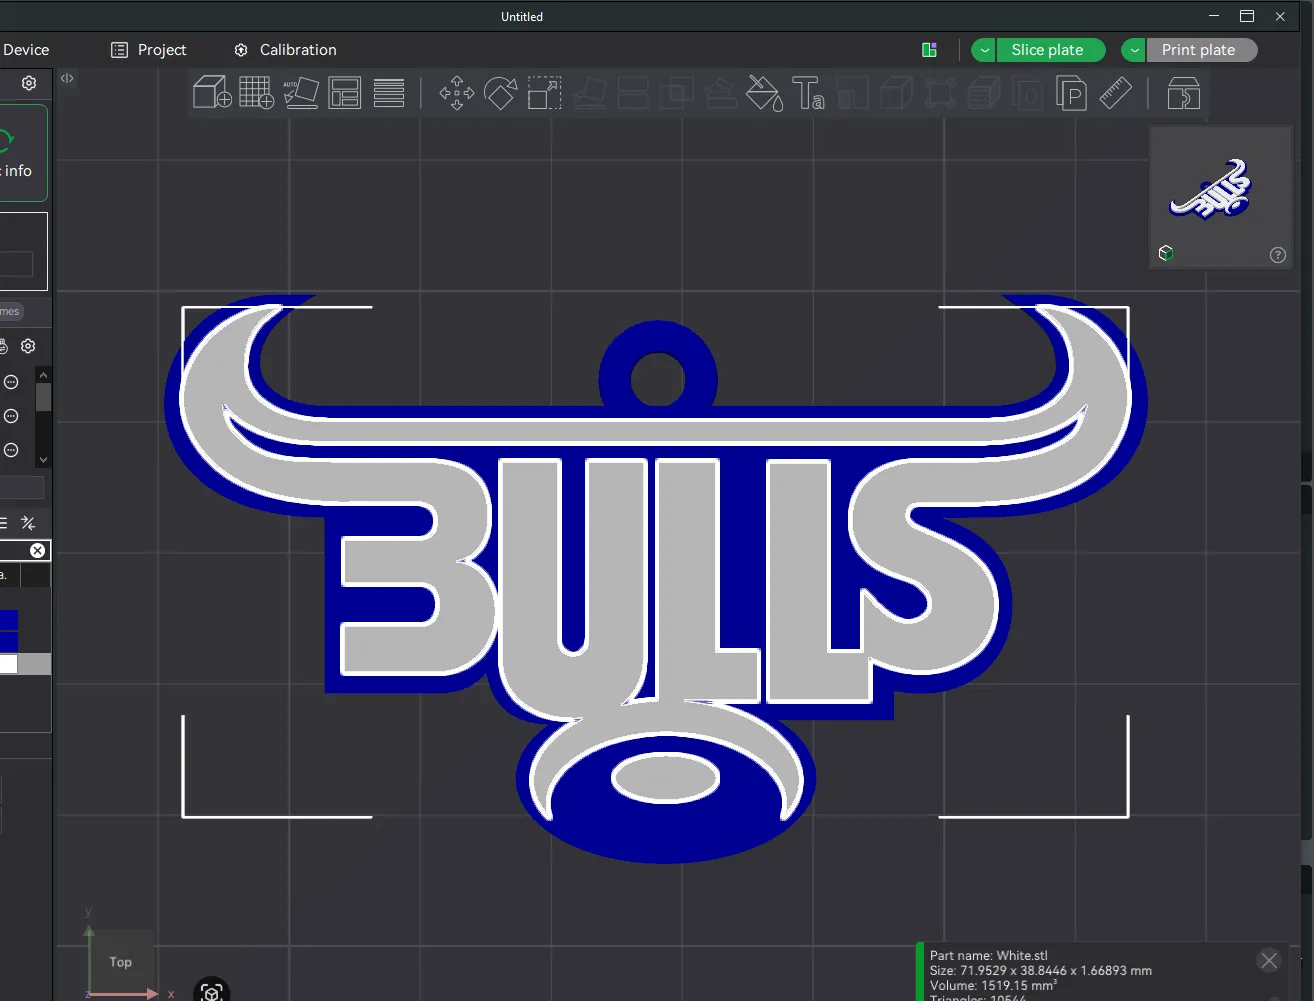This screenshot has width=1314, height=1001.
Task: Switch to the Device tab
Action: 26,50
